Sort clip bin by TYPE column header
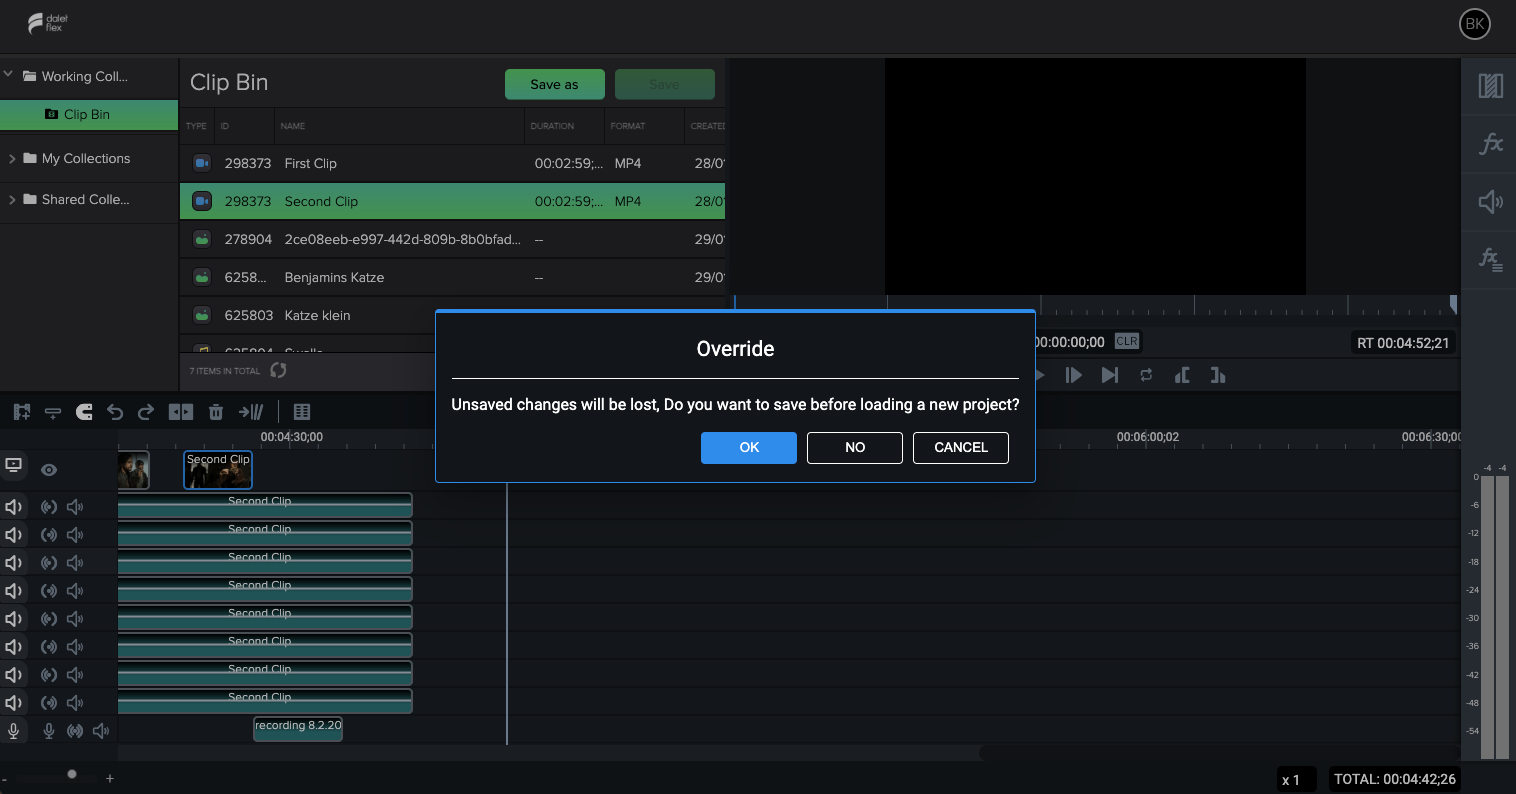 click(x=196, y=126)
